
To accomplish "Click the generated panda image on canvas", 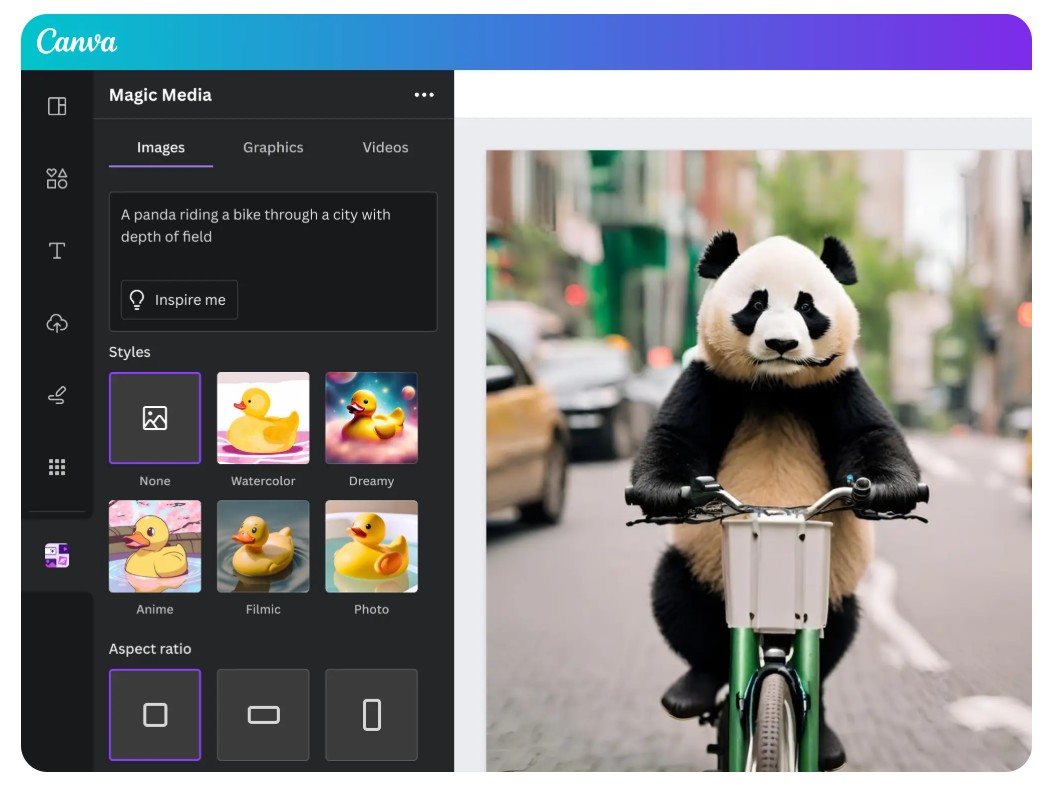I will coord(758,460).
